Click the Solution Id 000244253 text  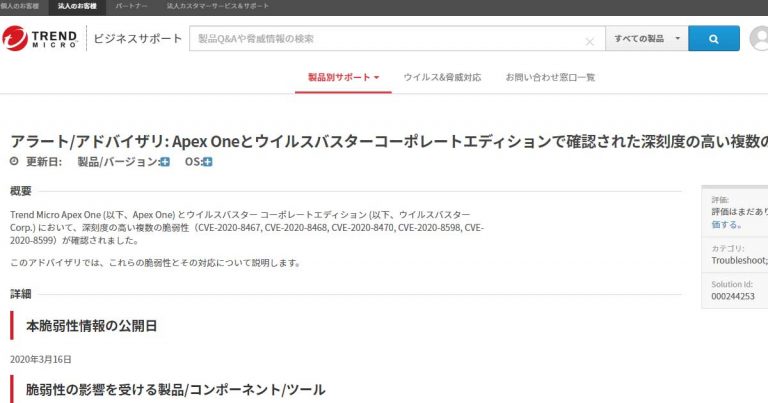pyautogui.click(x=733, y=296)
